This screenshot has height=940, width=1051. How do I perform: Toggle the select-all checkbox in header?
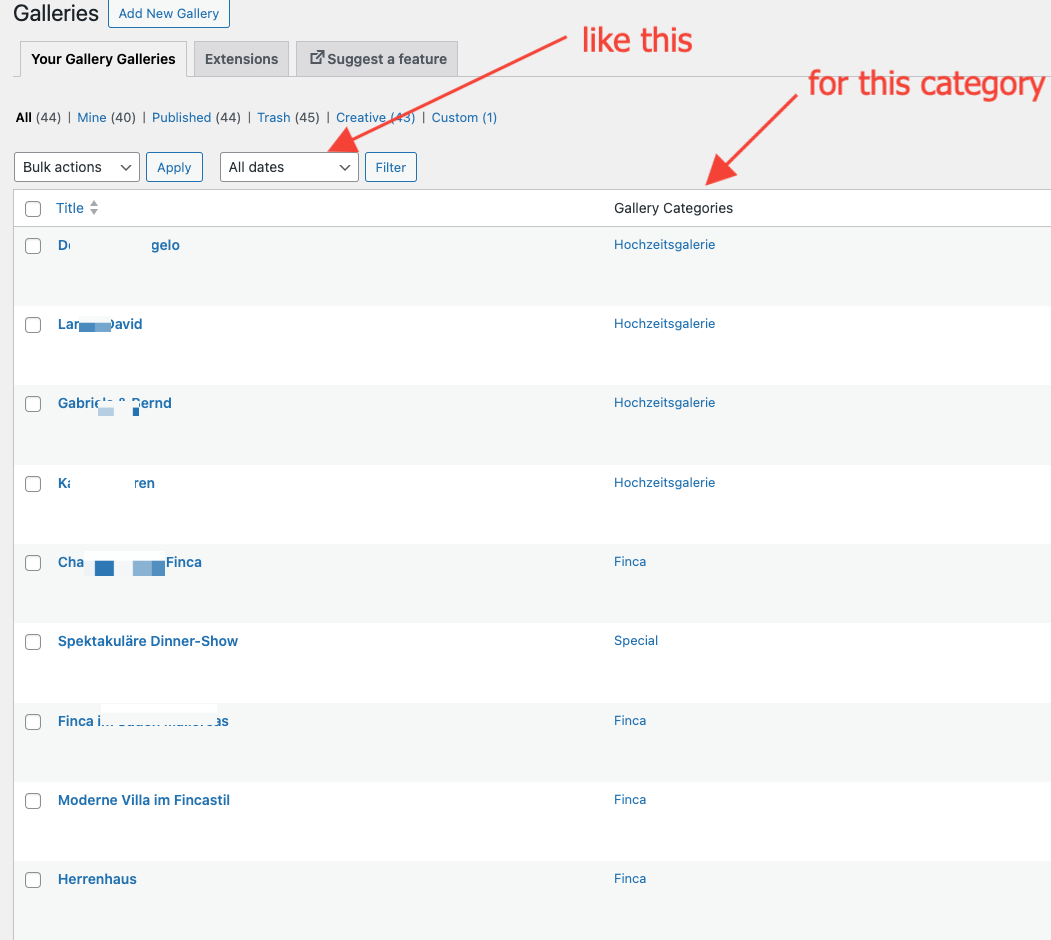click(x=33, y=209)
